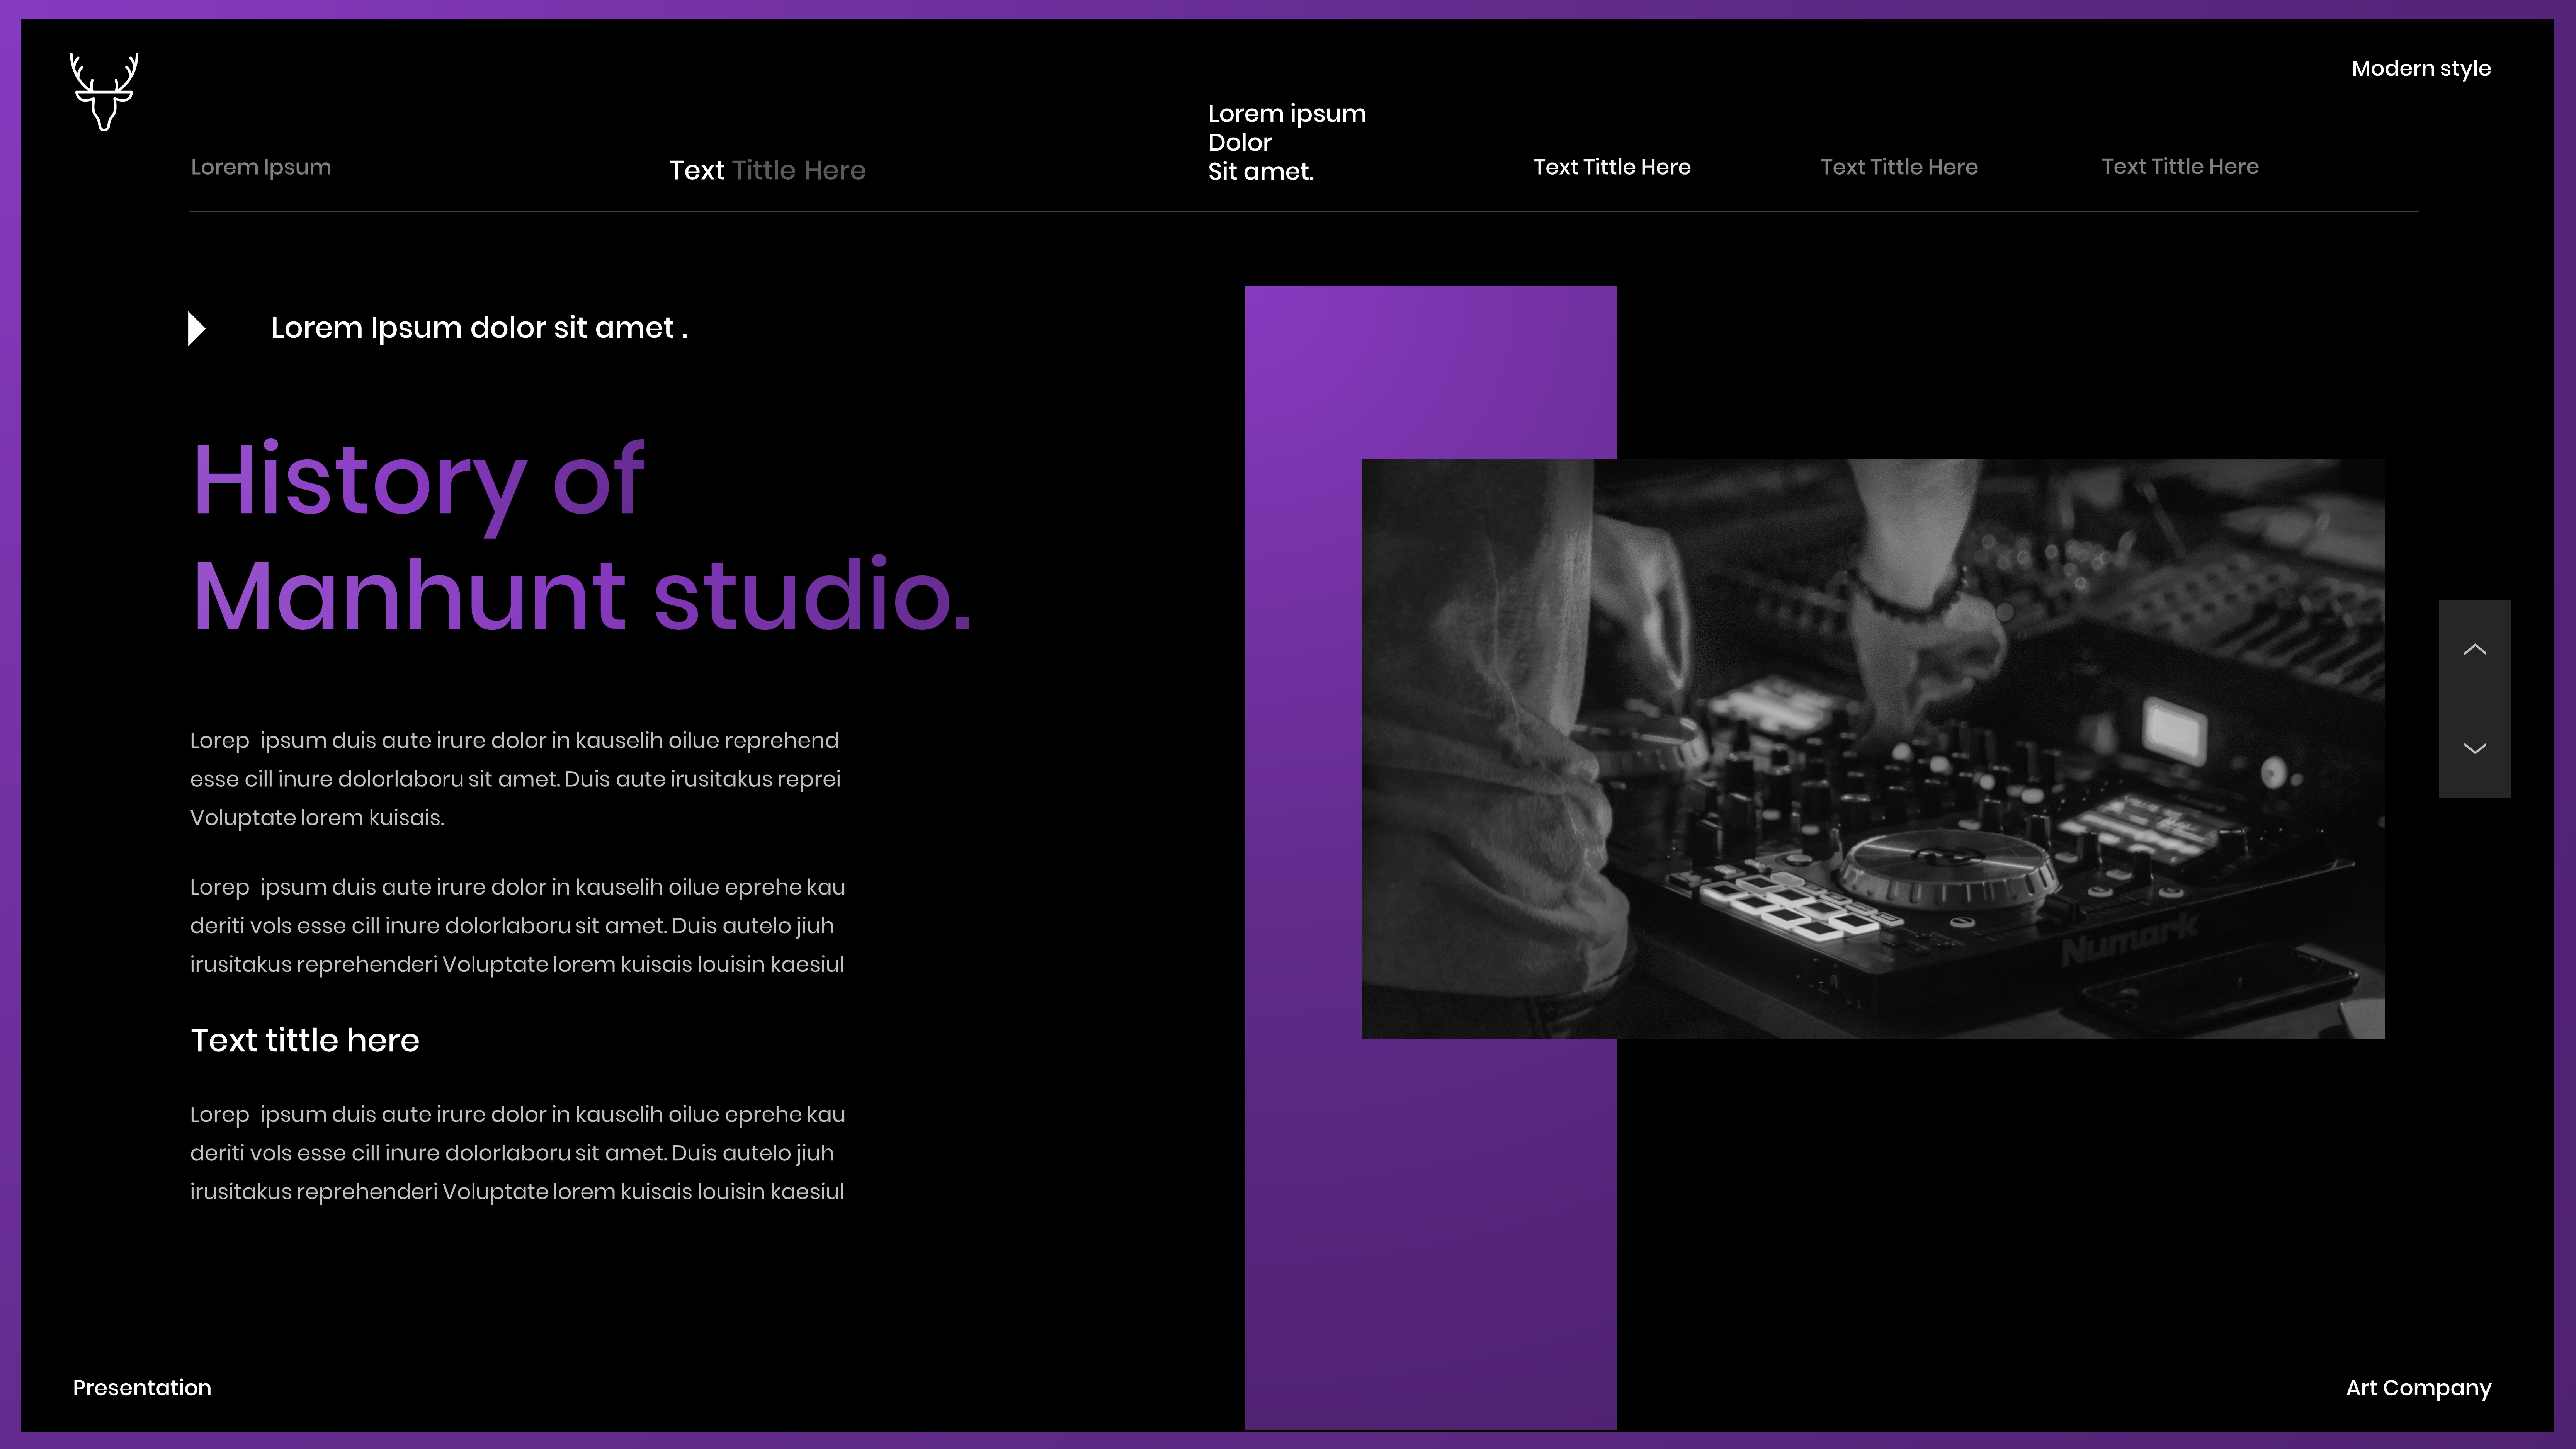The image size is (2576, 1449).
Task: Click the horizontal divider line under navigation
Action: [1300, 211]
